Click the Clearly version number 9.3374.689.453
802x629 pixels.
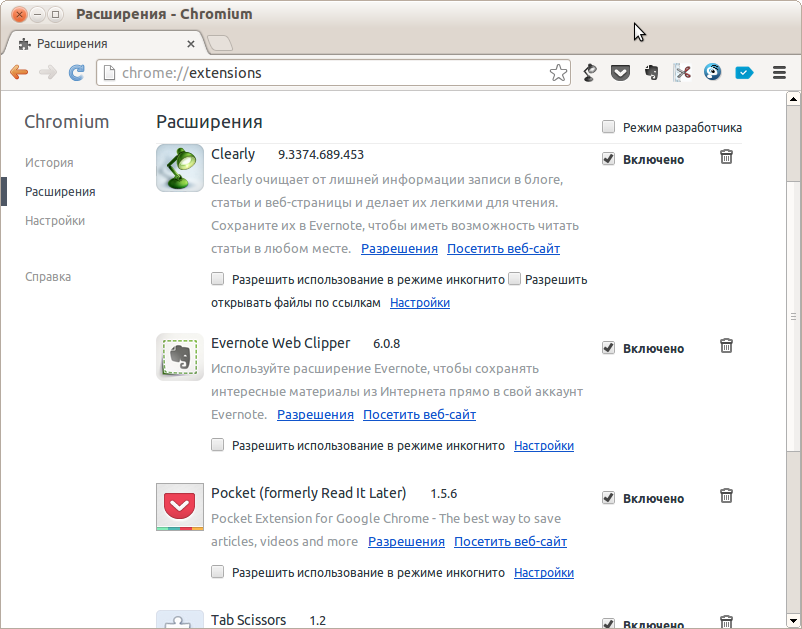click(x=321, y=154)
